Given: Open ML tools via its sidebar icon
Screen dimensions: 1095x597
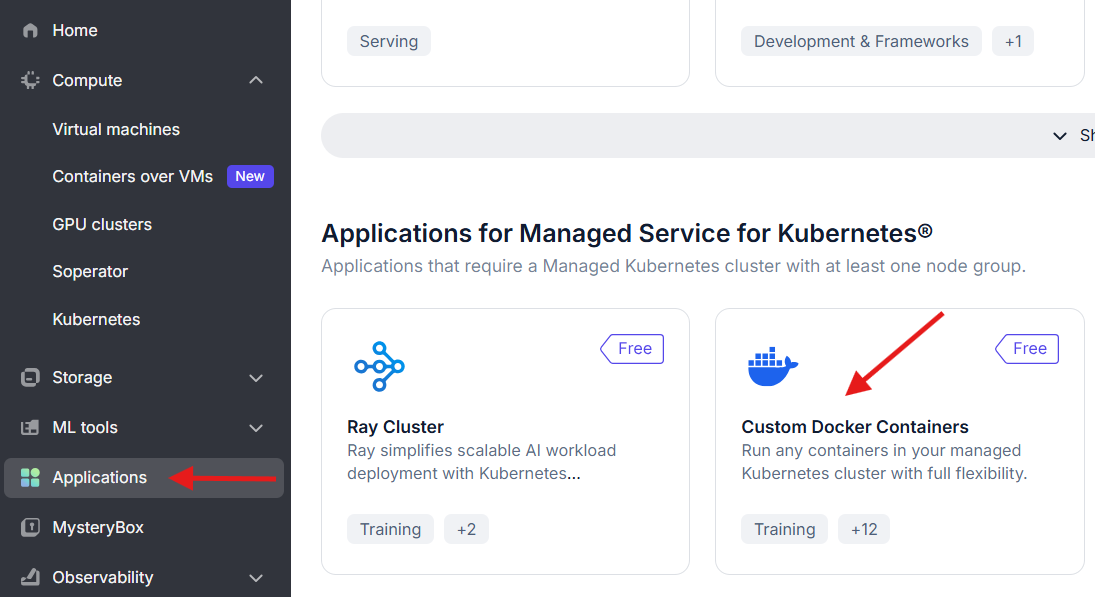Looking at the screenshot, I should pyautogui.click(x=30, y=427).
